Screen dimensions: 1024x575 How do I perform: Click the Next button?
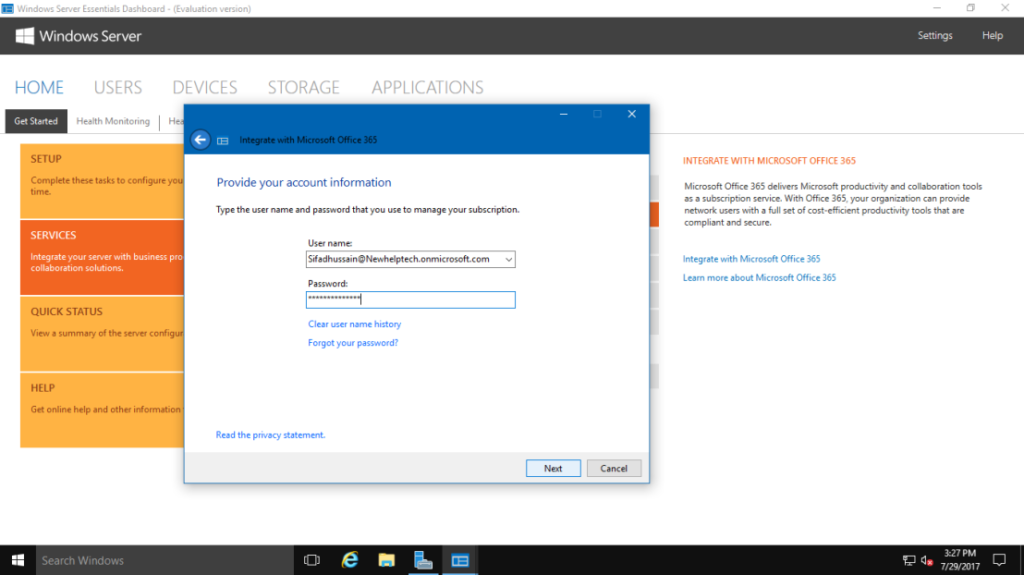tap(553, 468)
